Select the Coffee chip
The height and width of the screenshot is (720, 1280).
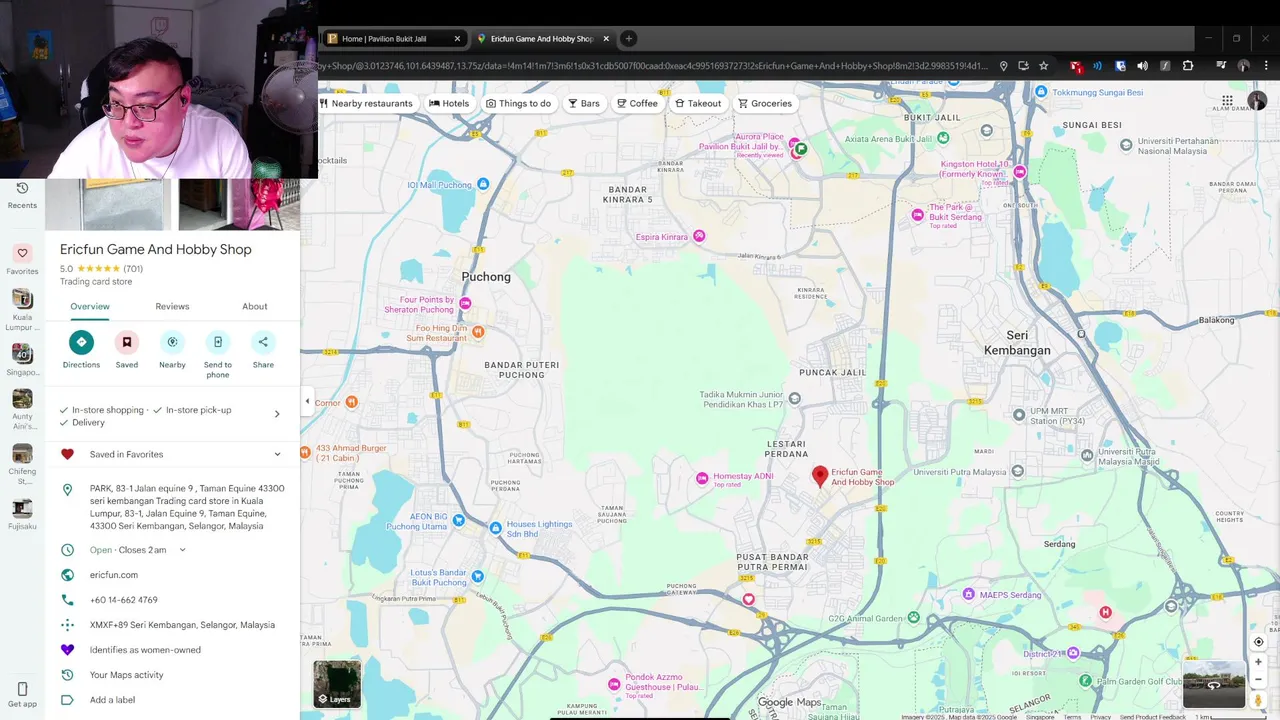(x=637, y=103)
